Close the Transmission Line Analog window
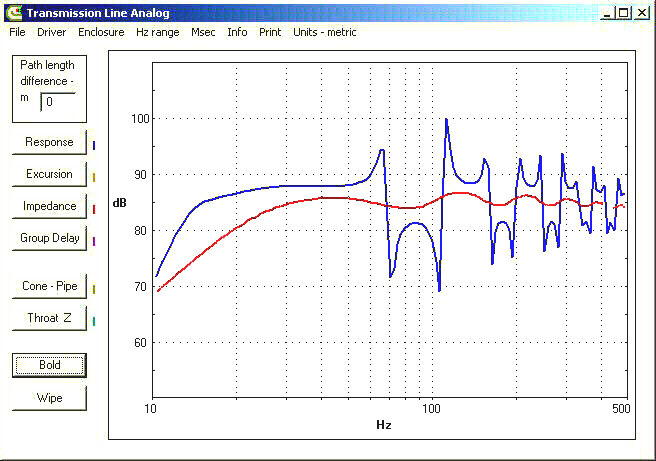 641,13
